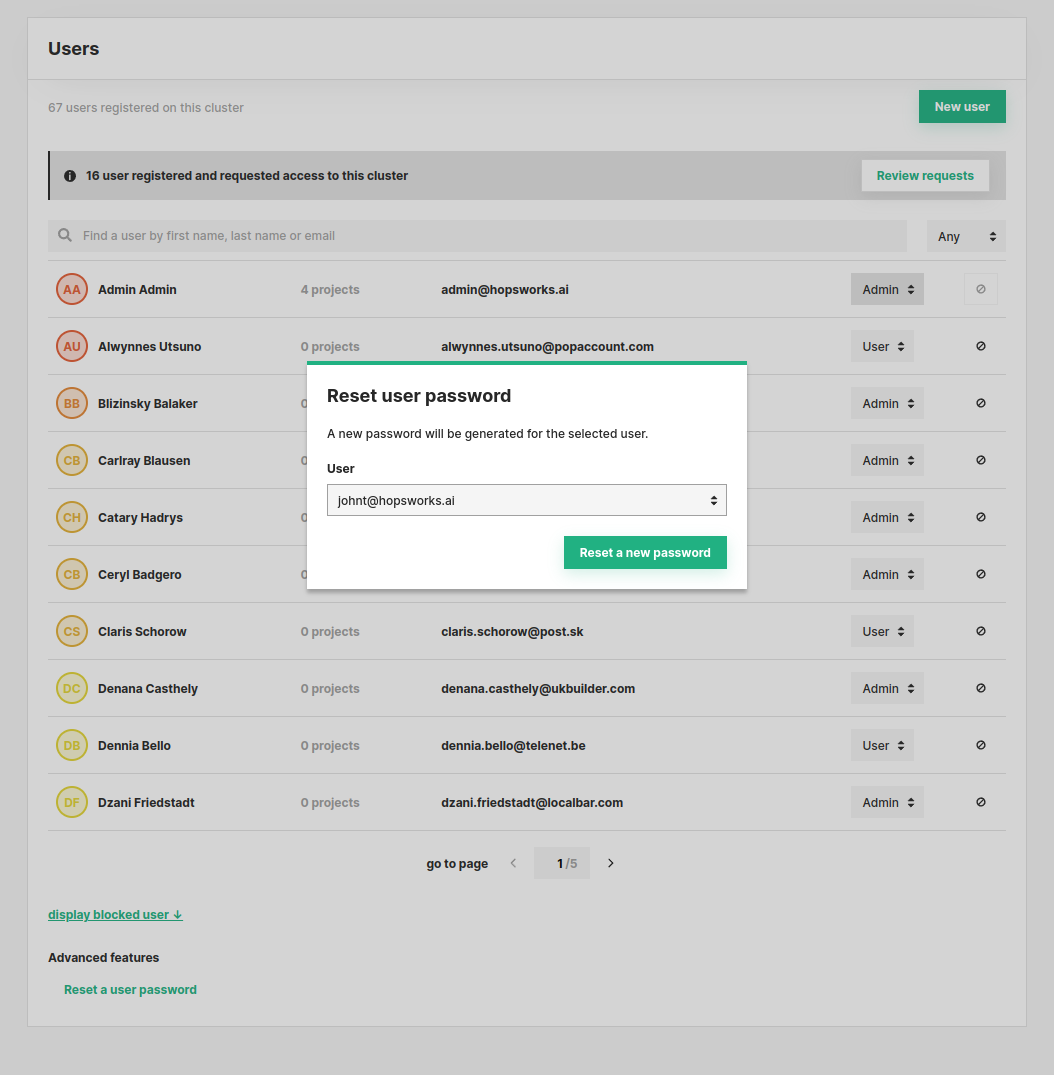
Task: Click Reset a new password
Action: click(x=645, y=551)
